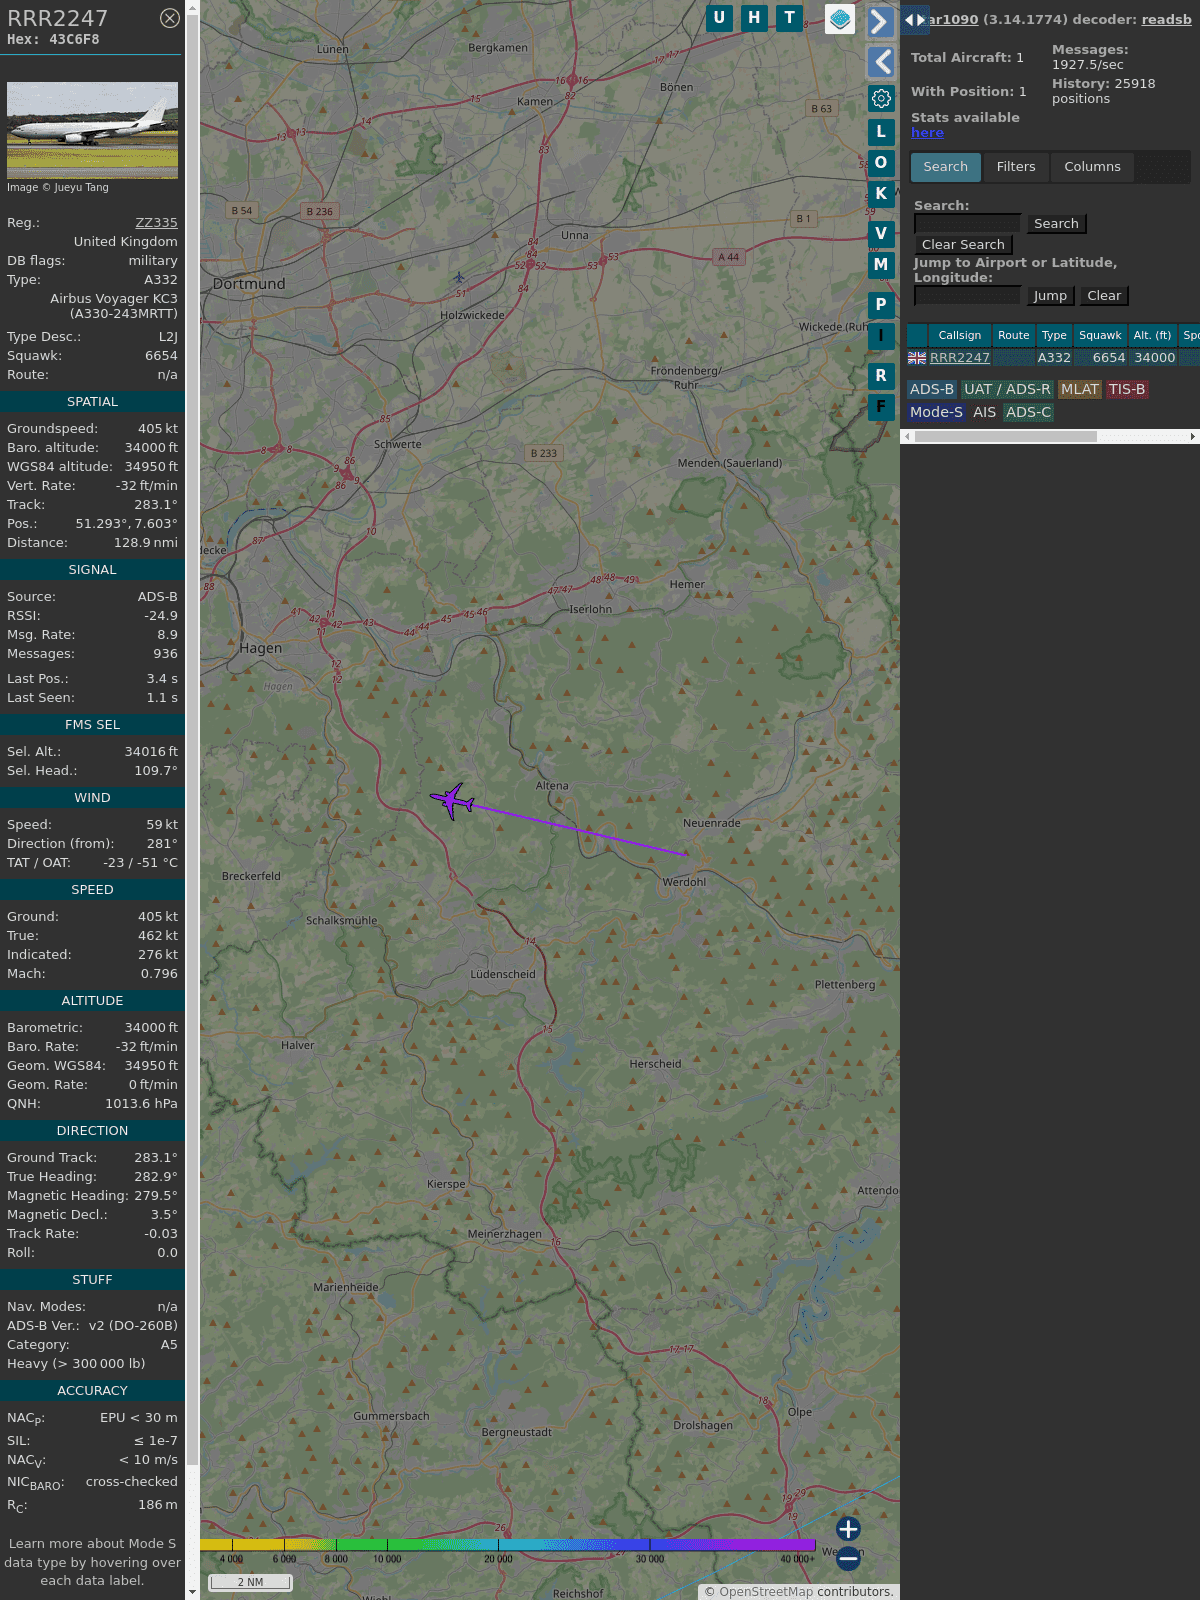Click the Jump to Airport input field
The image size is (1200, 1600).
point(967,296)
